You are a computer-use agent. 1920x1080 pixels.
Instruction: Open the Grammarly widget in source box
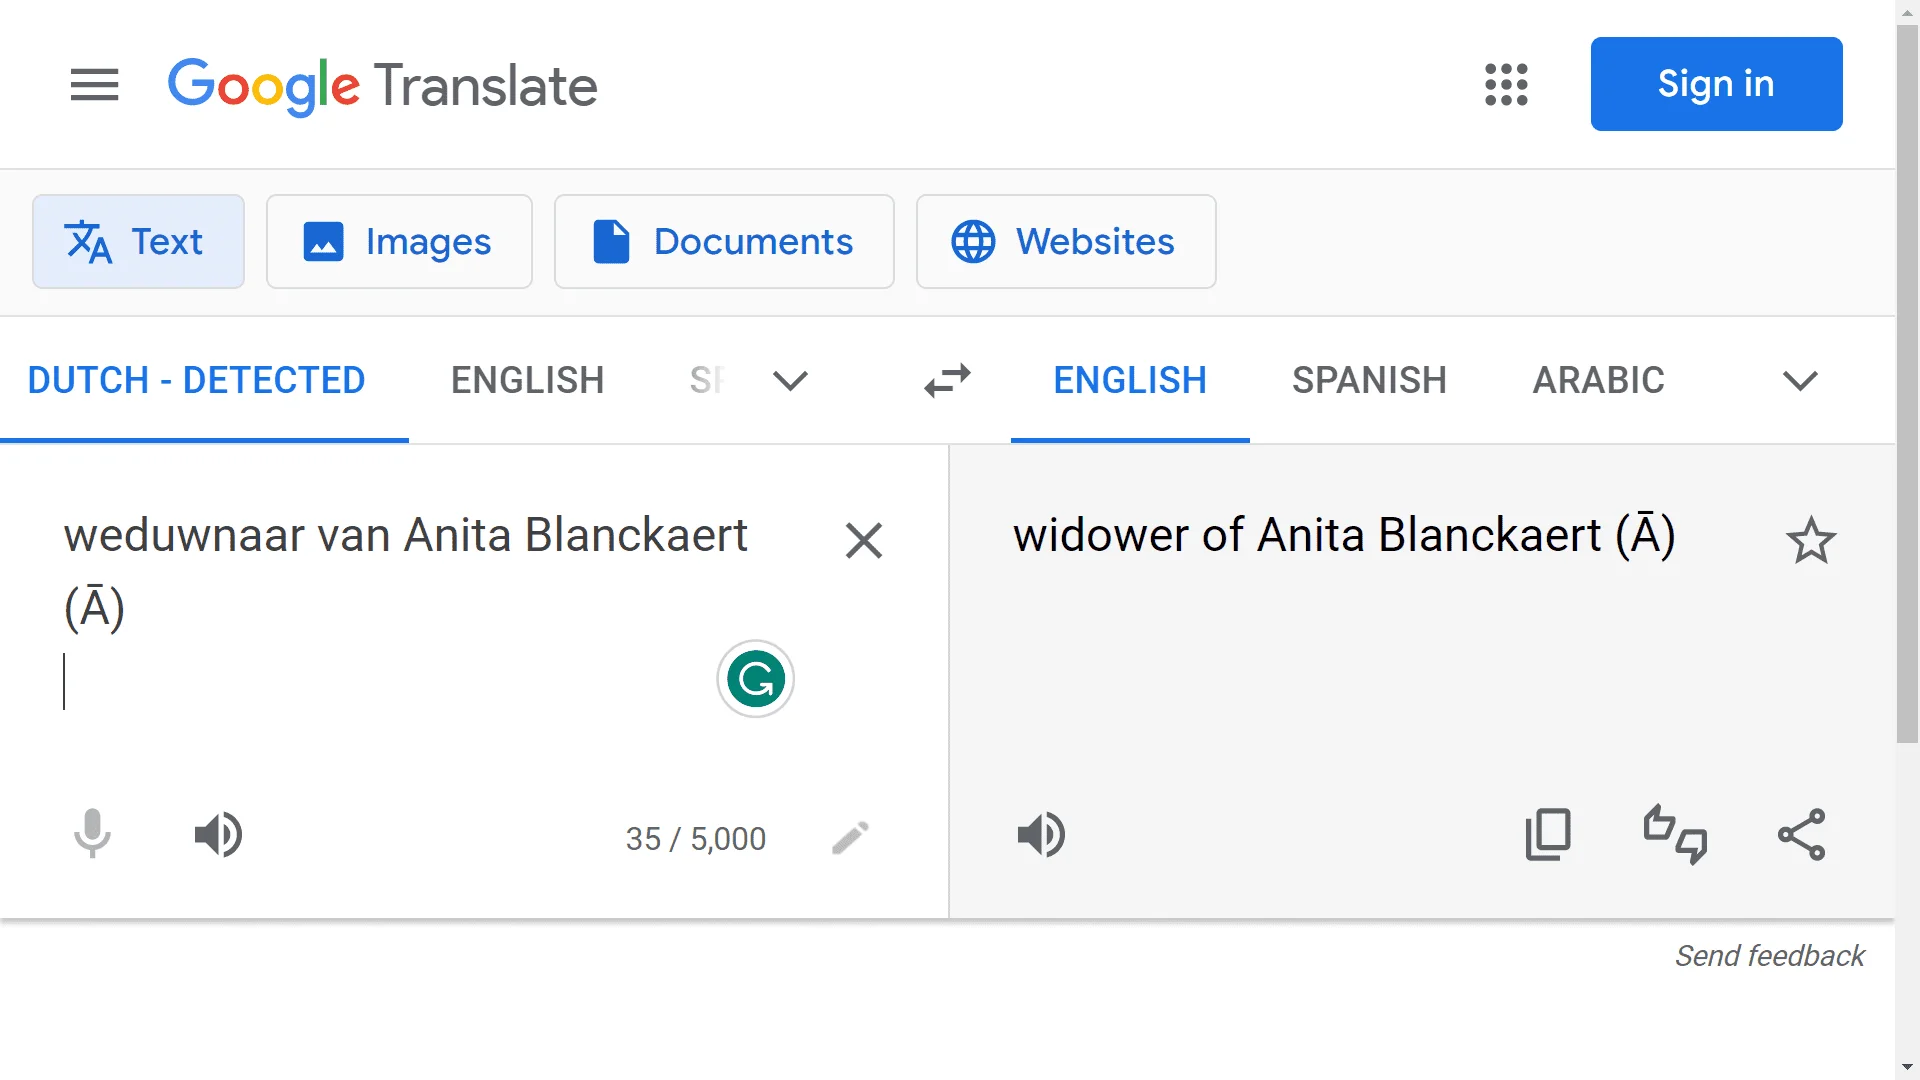click(x=755, y=679)
